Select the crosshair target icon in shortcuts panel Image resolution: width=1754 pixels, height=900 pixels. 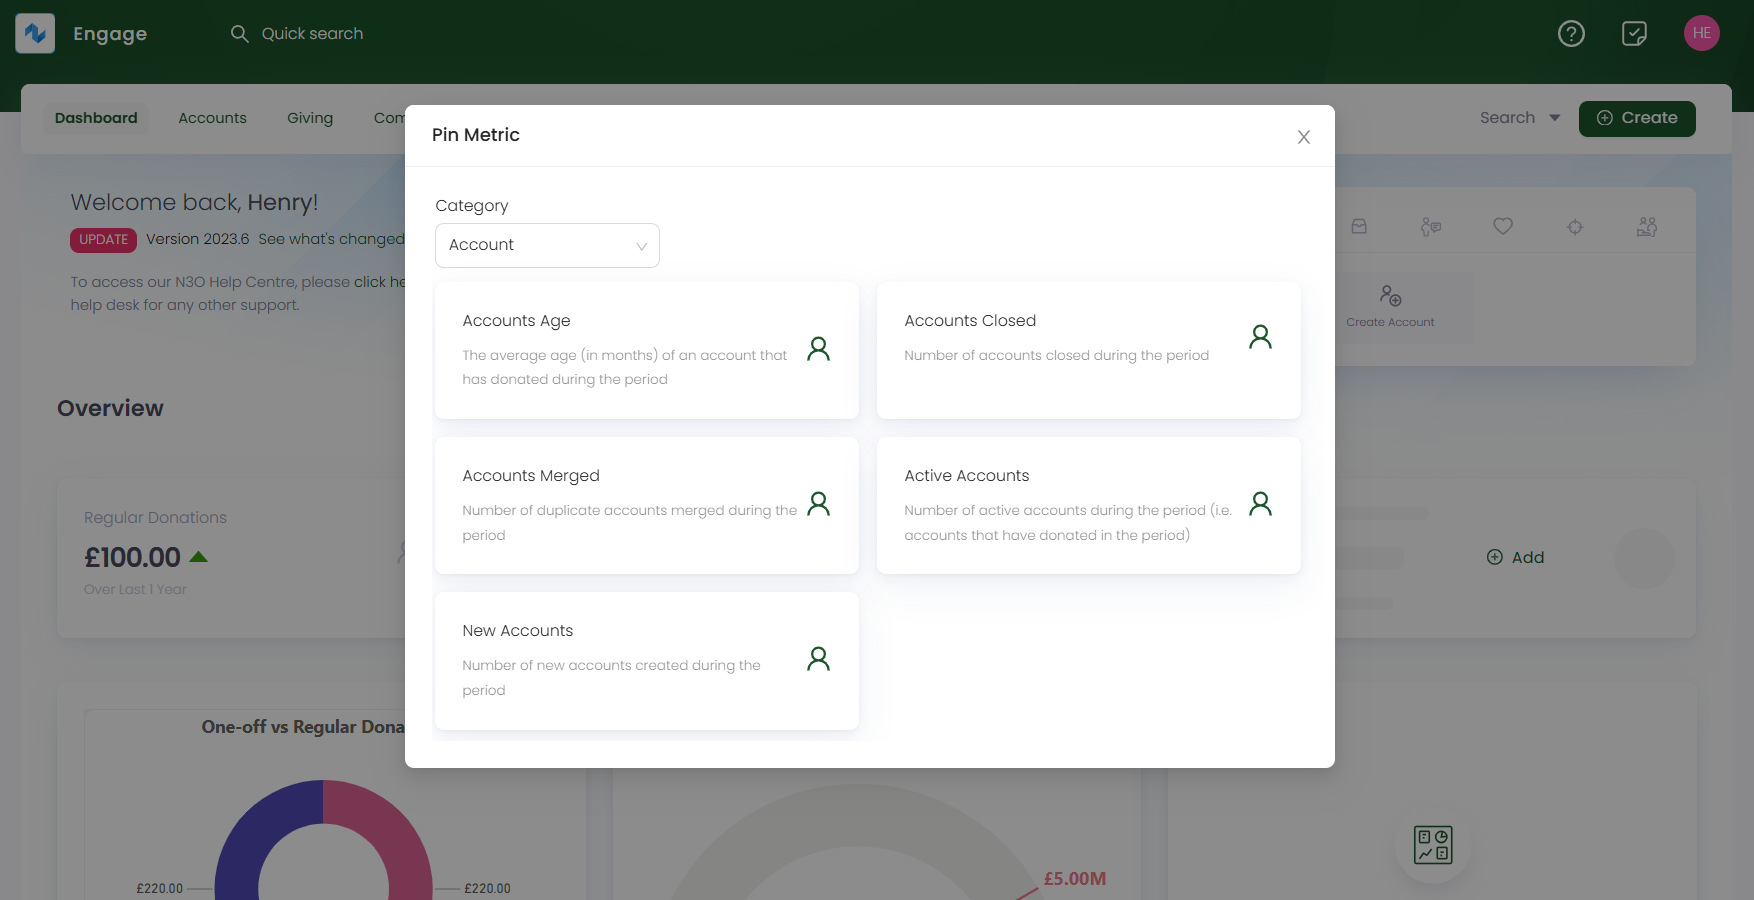[x=1574, y=227]
